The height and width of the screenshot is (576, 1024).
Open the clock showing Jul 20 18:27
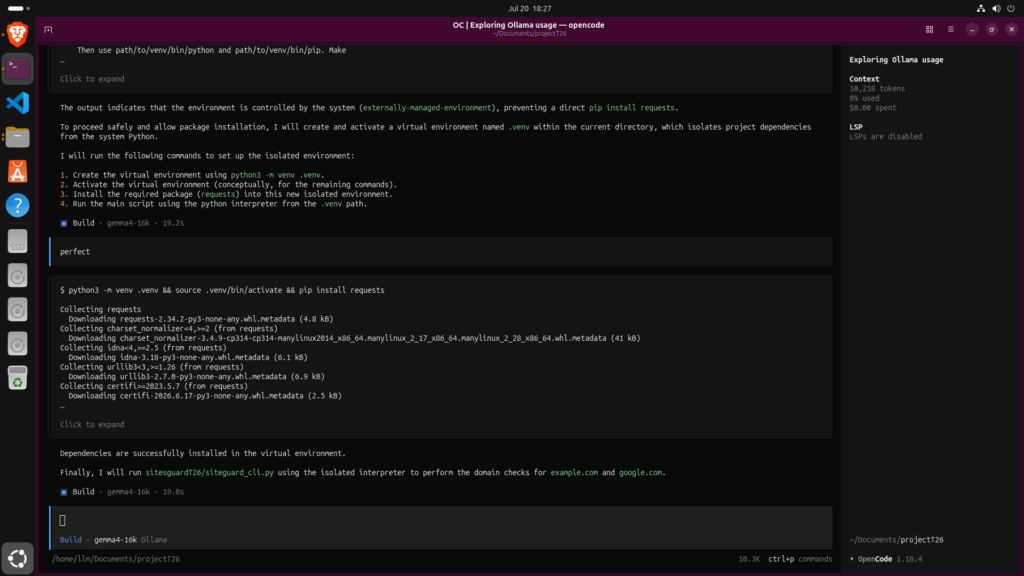[x=530, y=8]
